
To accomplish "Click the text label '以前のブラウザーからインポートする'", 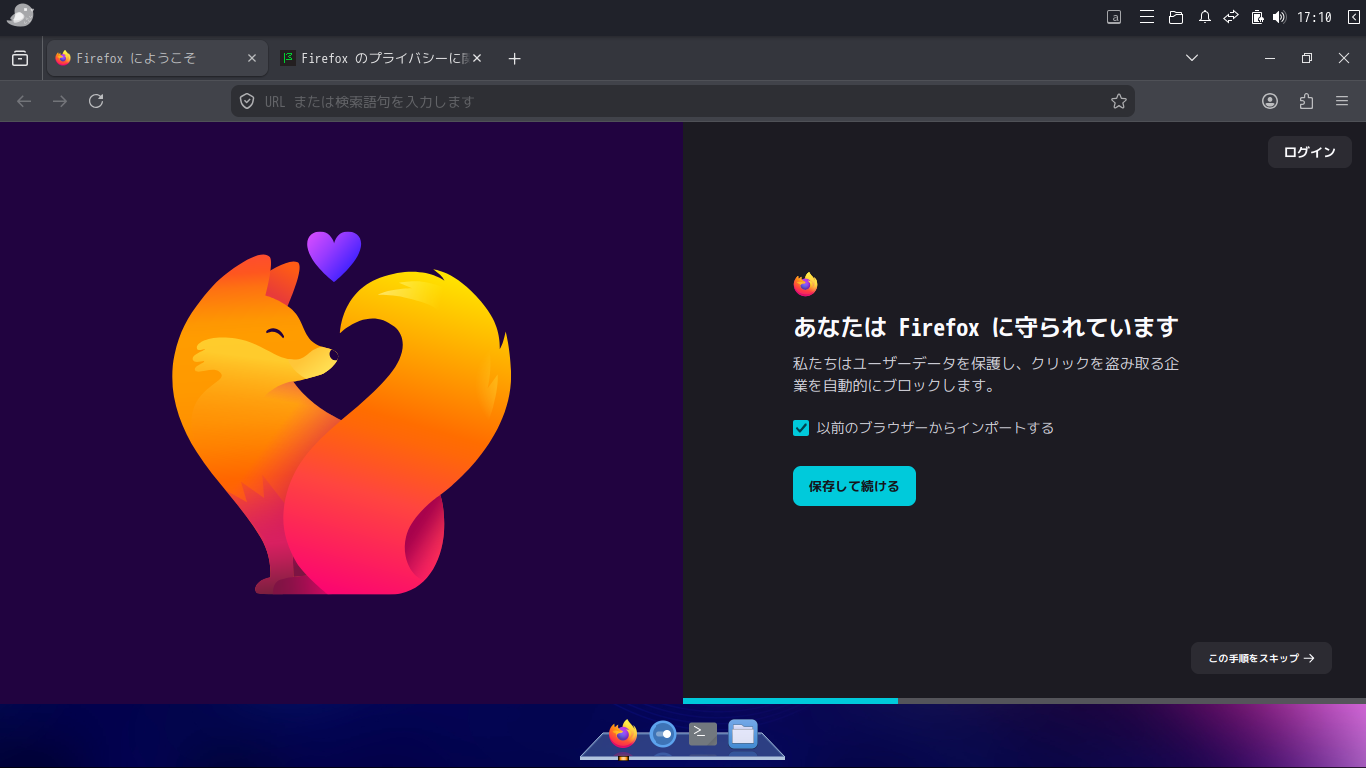I will tap(935, 428).
